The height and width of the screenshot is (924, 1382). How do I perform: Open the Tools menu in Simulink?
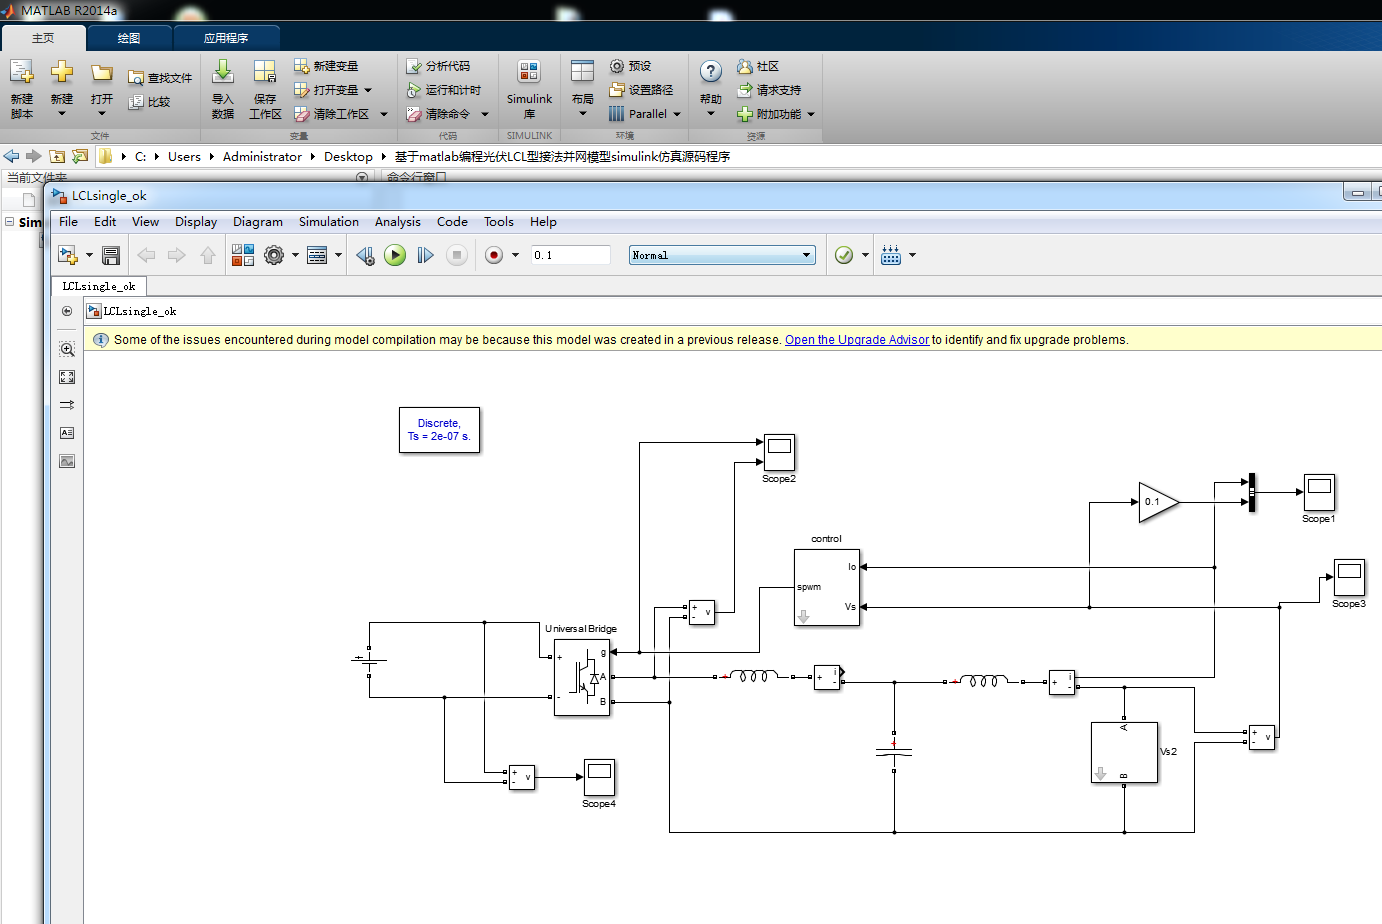(x=498, y=222)
